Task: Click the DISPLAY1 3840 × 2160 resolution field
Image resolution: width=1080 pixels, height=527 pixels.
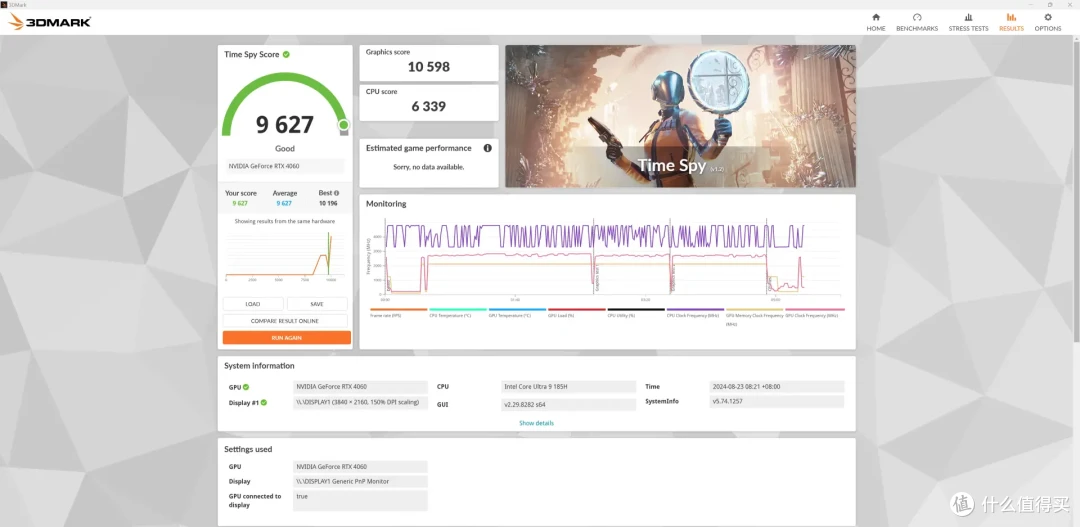Action: [x=360, y=403]
